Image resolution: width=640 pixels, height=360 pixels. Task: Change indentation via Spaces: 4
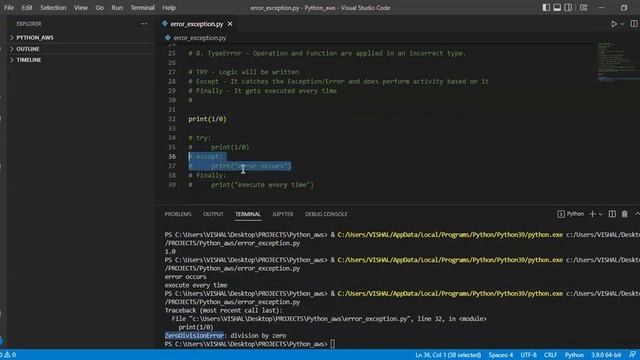click(x=501, y=355)
